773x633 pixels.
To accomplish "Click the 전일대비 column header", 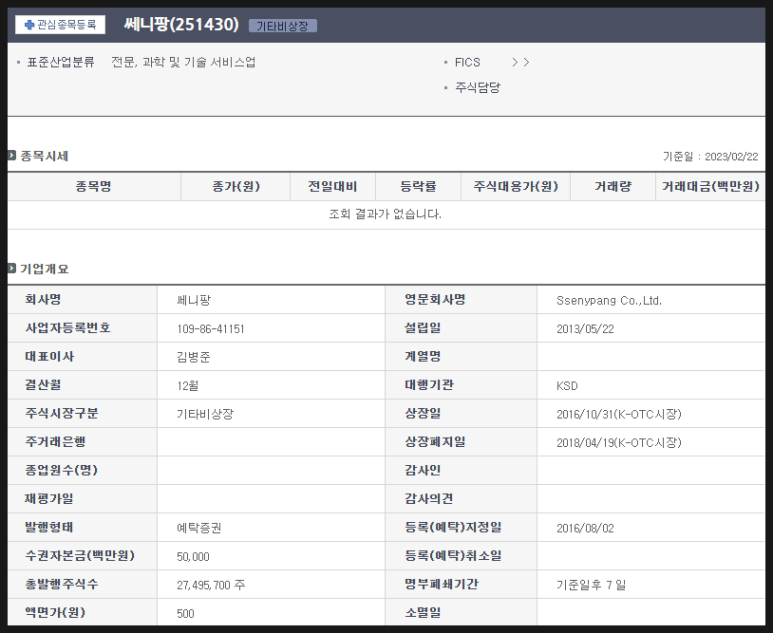I will coord(332,186).
